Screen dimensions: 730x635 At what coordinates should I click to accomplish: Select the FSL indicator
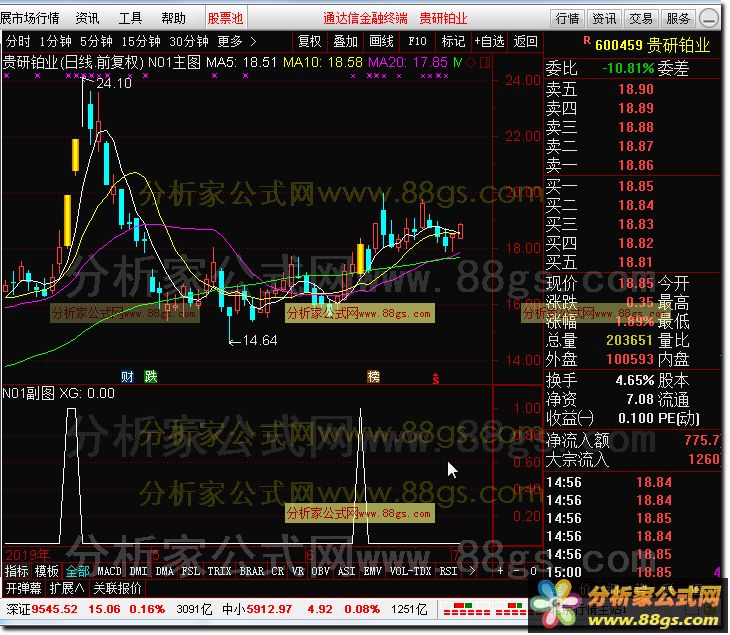click(x=190, y=571)
